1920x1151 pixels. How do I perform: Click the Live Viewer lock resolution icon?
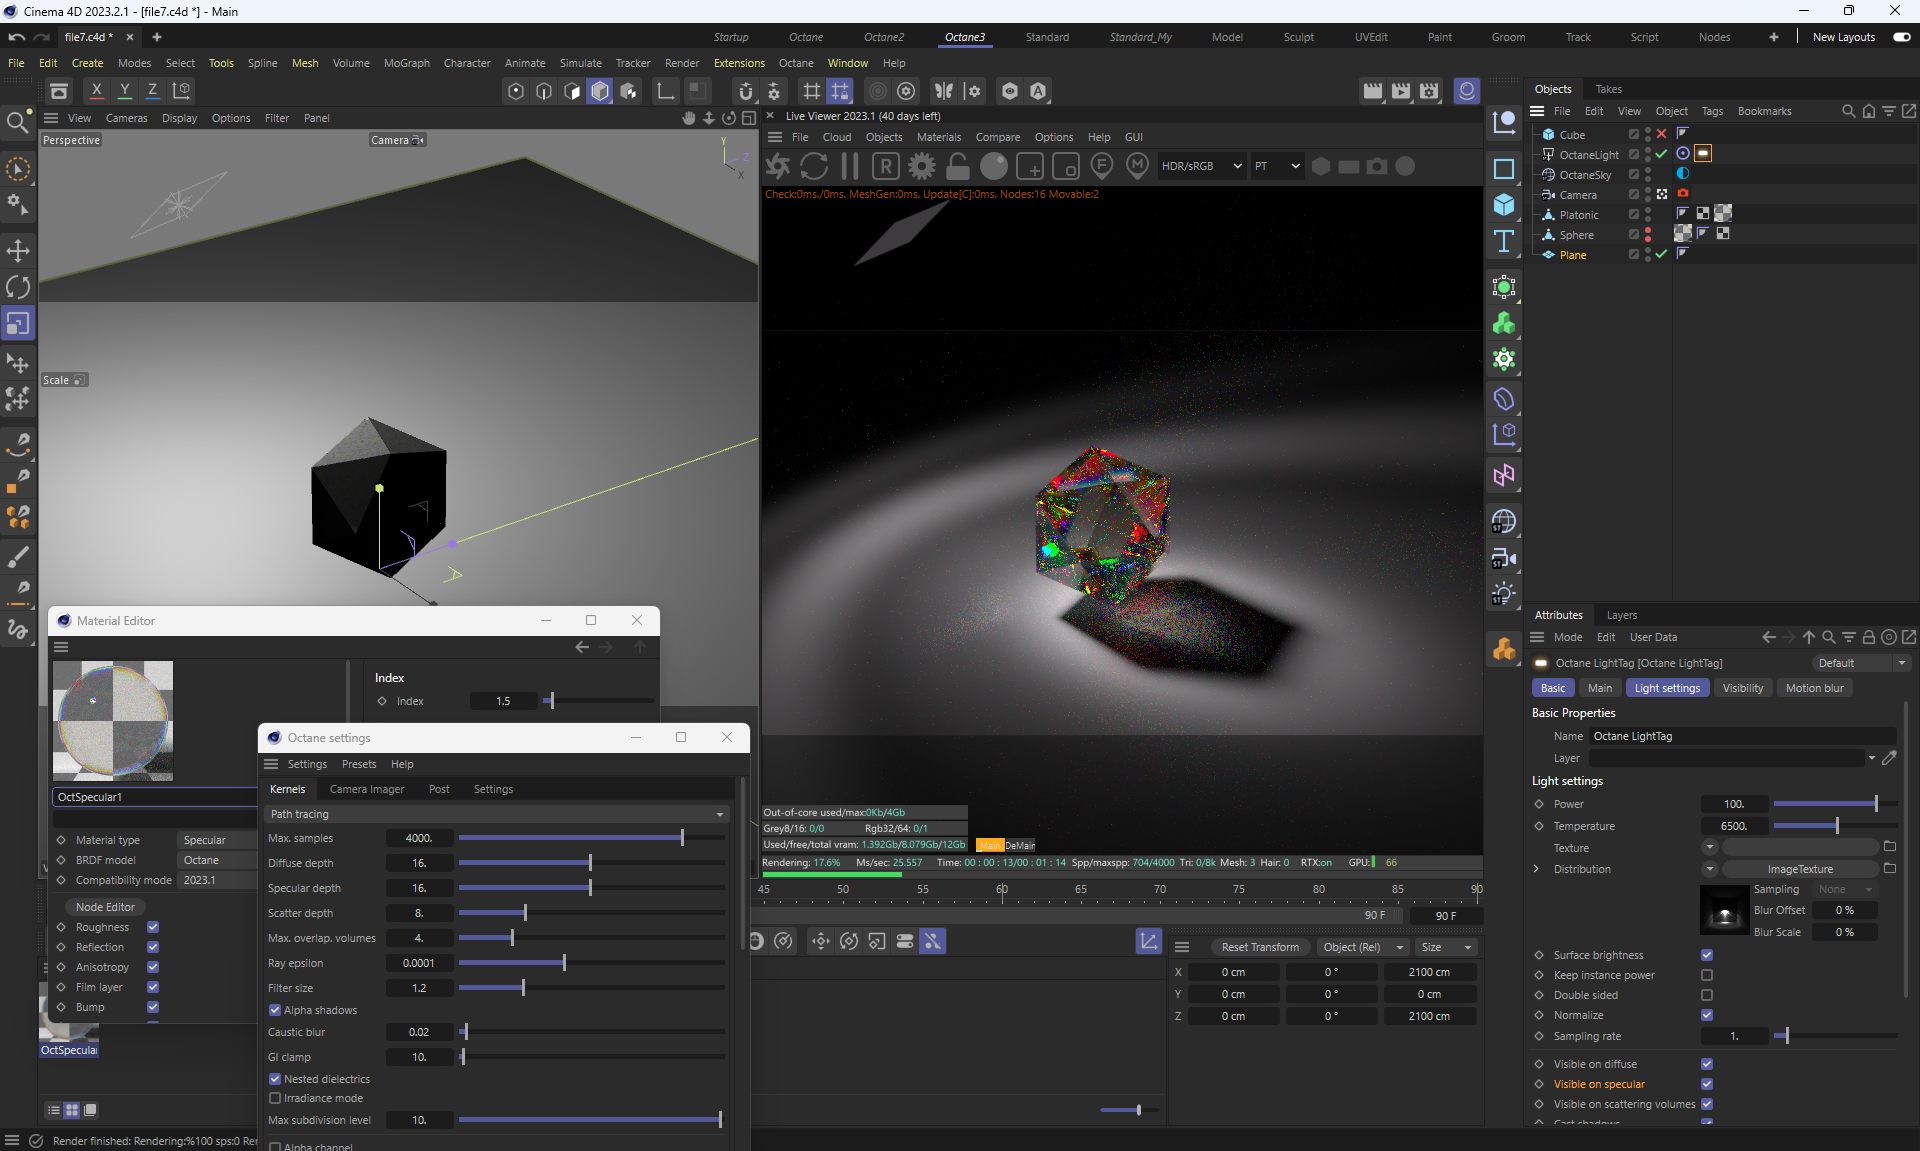958,167
